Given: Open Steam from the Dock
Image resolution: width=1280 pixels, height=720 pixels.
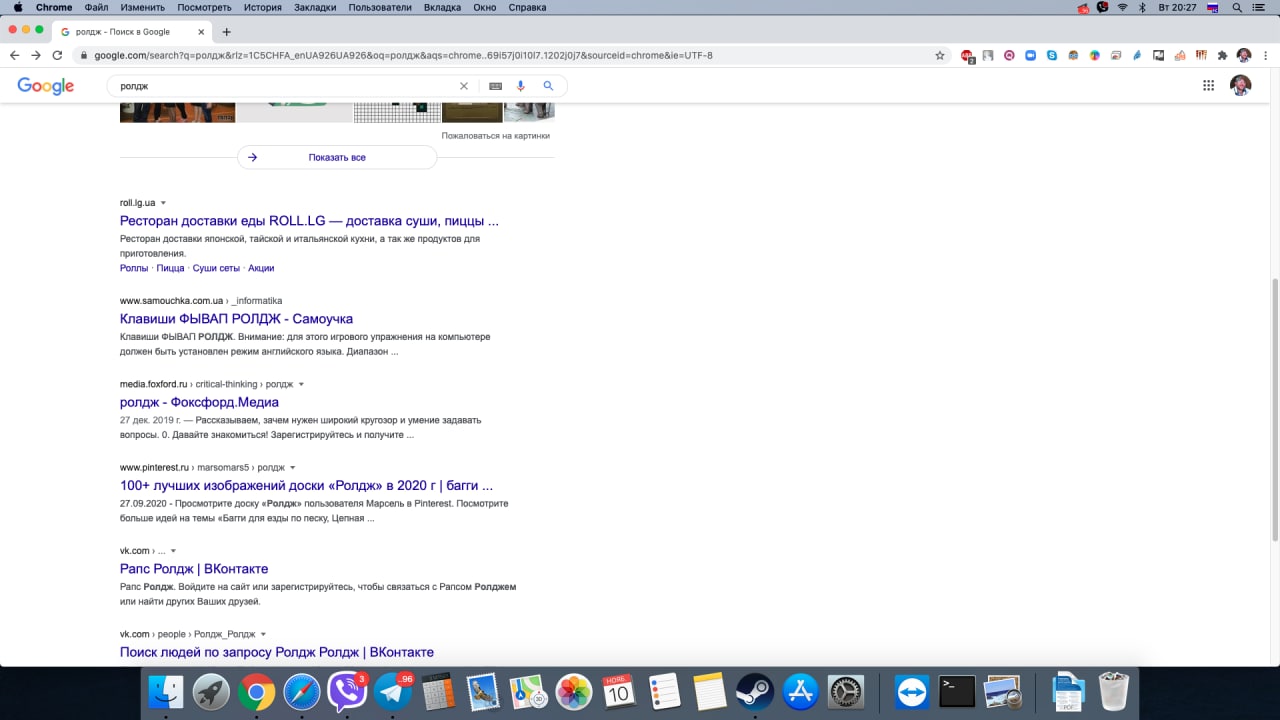Looking at the screenshot, I should click(755, 692).
